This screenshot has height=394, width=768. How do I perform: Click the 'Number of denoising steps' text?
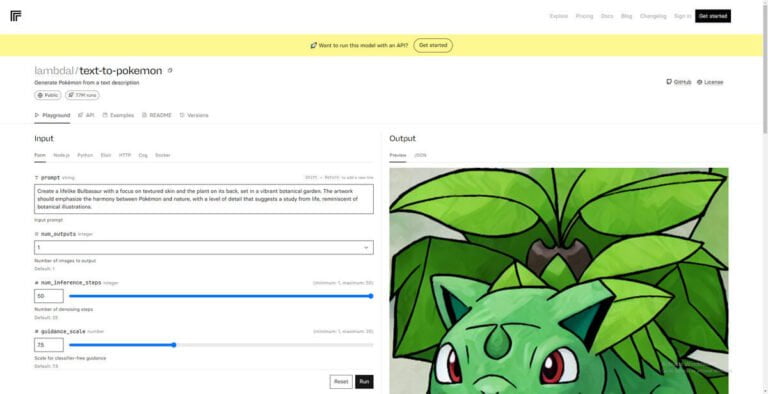[x=64, y=310]
